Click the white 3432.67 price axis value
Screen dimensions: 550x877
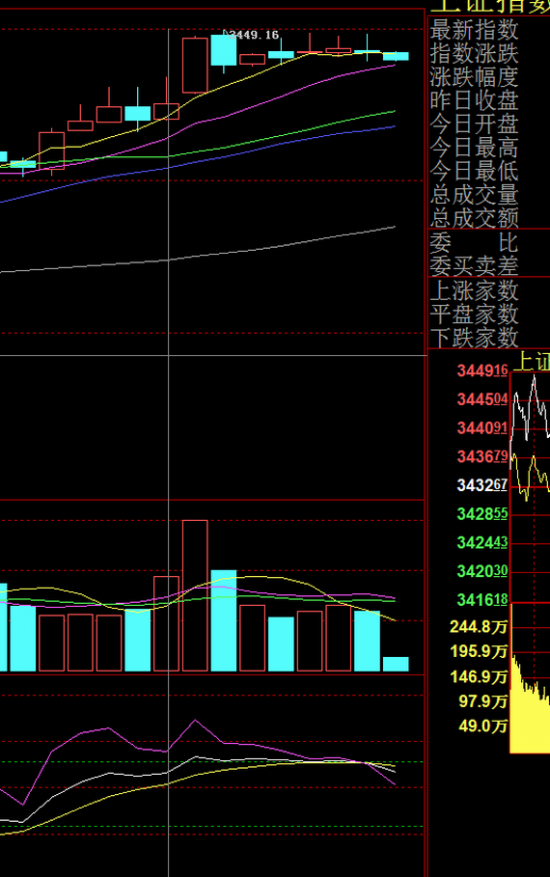tap(482, 485)
